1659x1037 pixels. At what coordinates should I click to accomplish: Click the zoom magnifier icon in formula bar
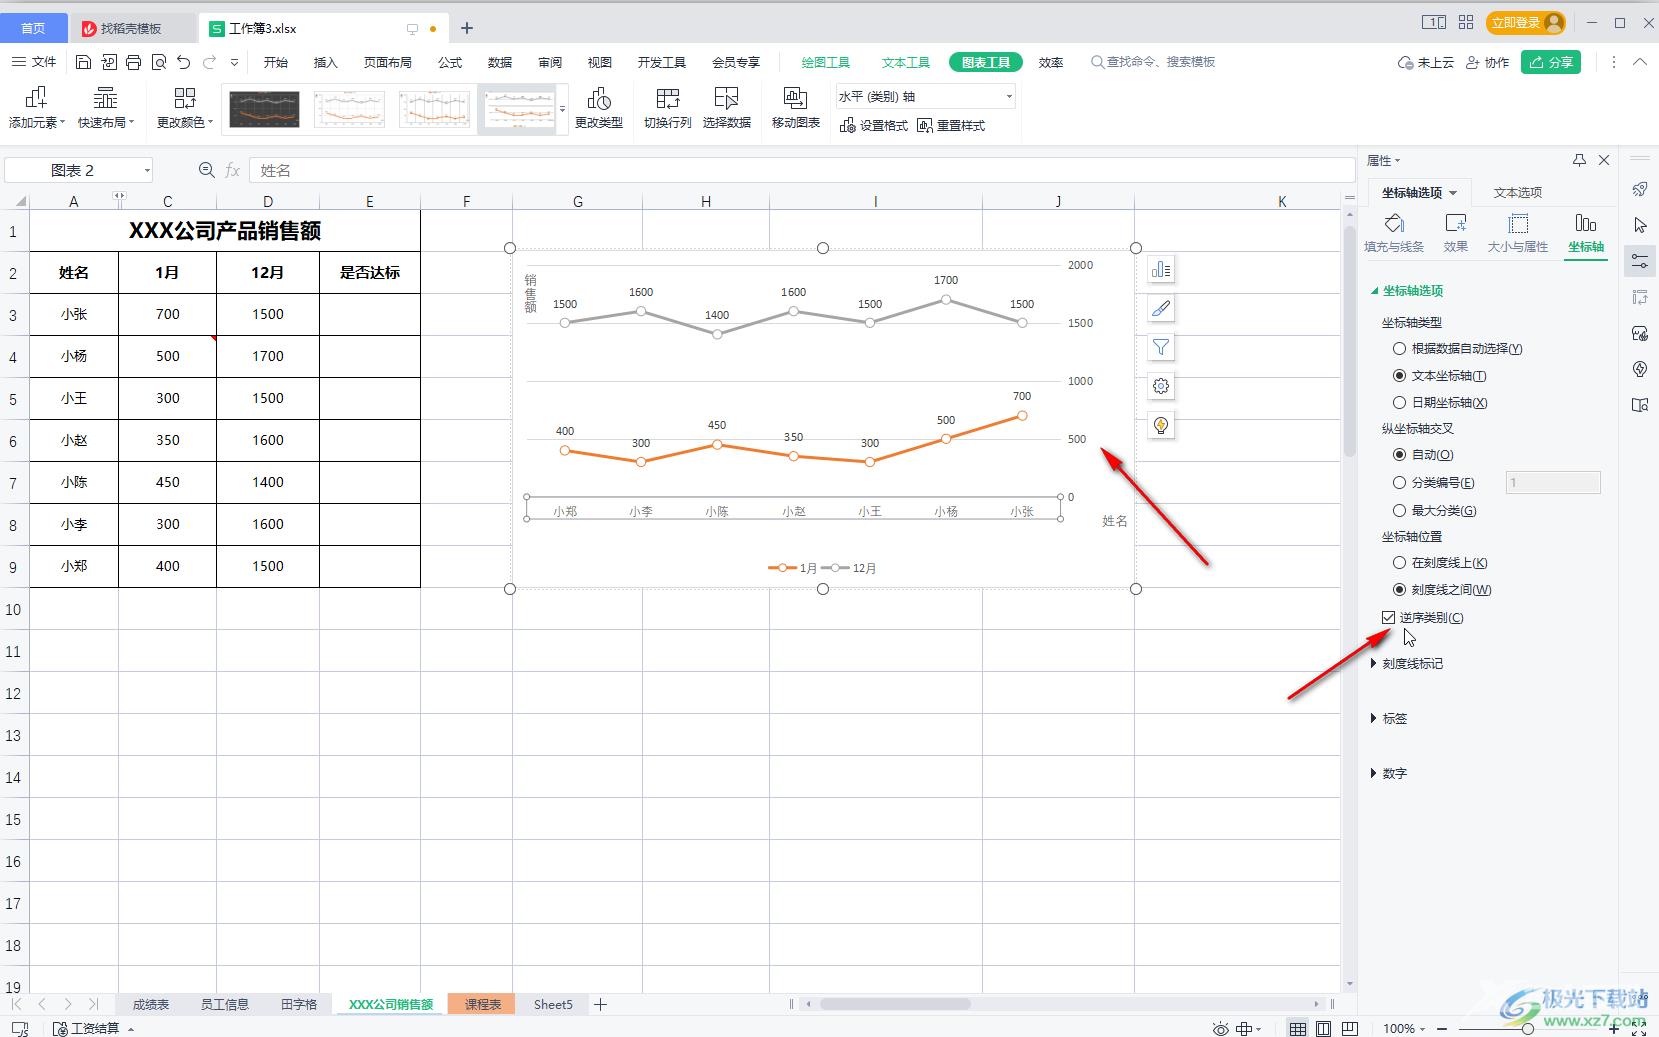(x=206, y=170)
